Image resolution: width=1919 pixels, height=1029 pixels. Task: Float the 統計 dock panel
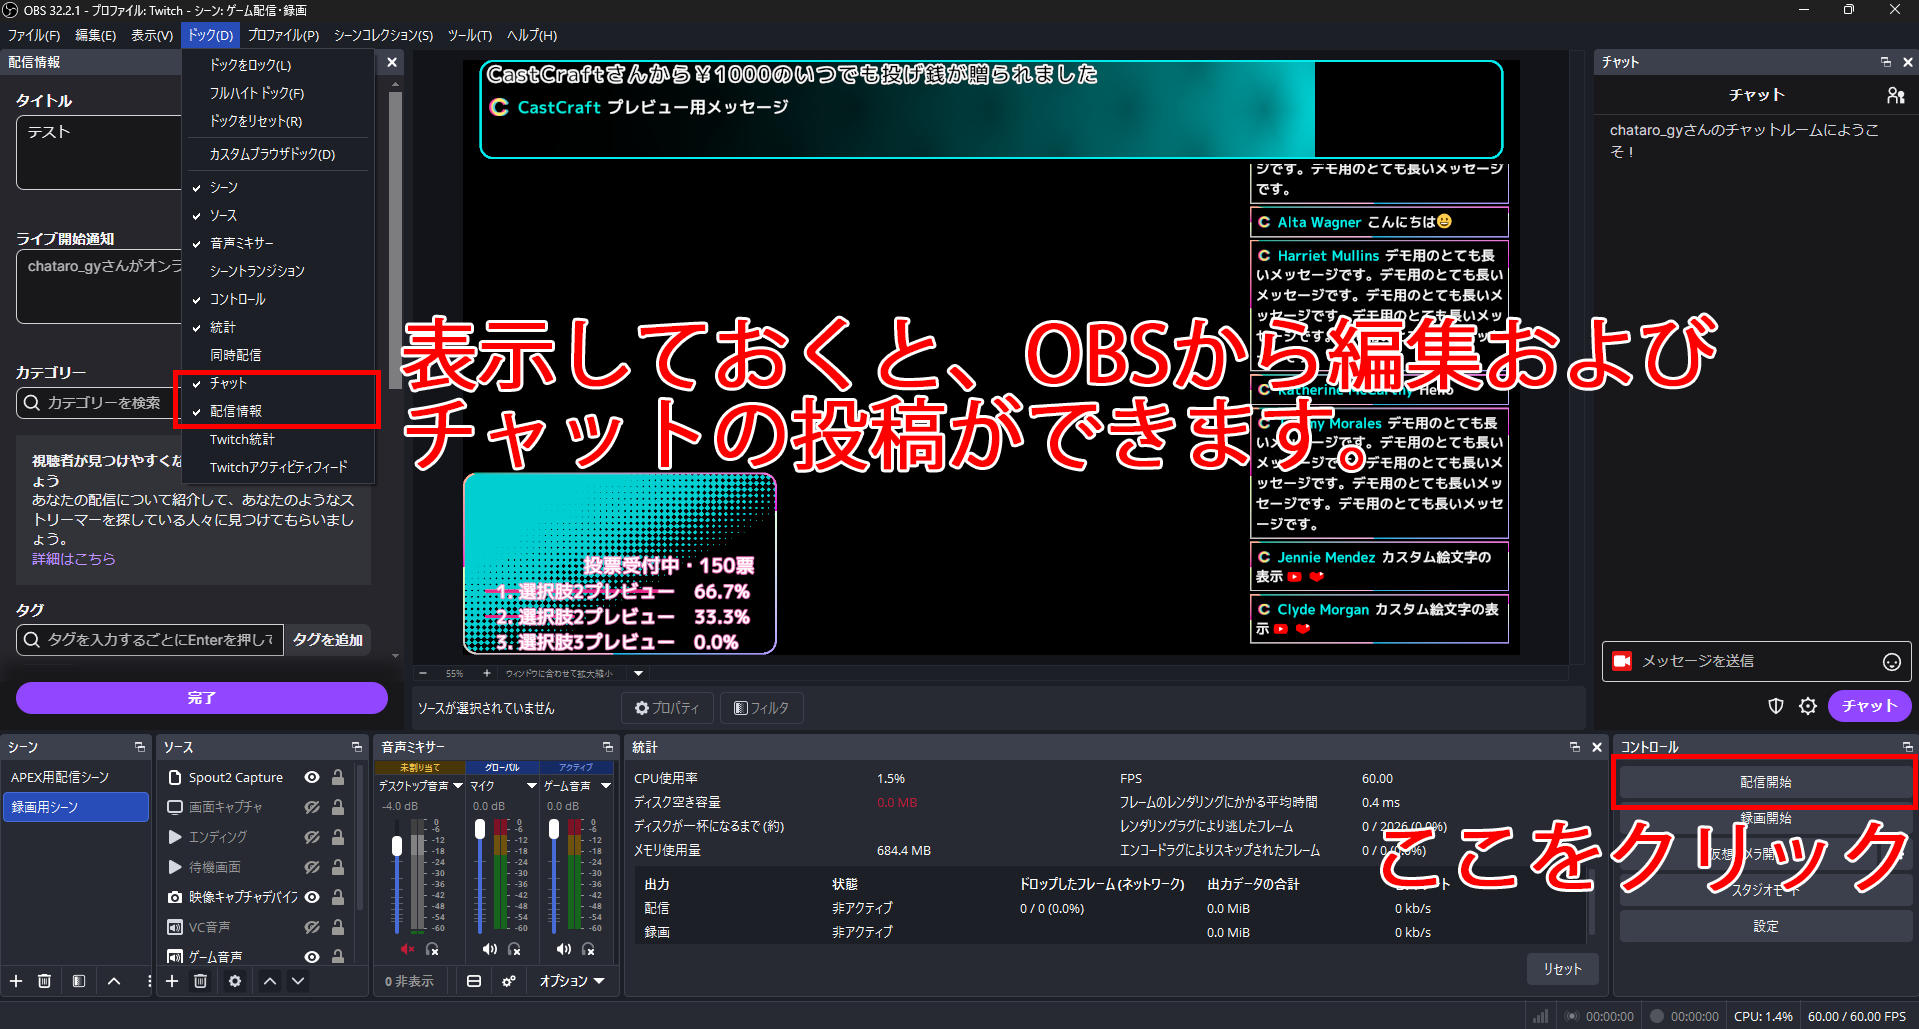1575,747
